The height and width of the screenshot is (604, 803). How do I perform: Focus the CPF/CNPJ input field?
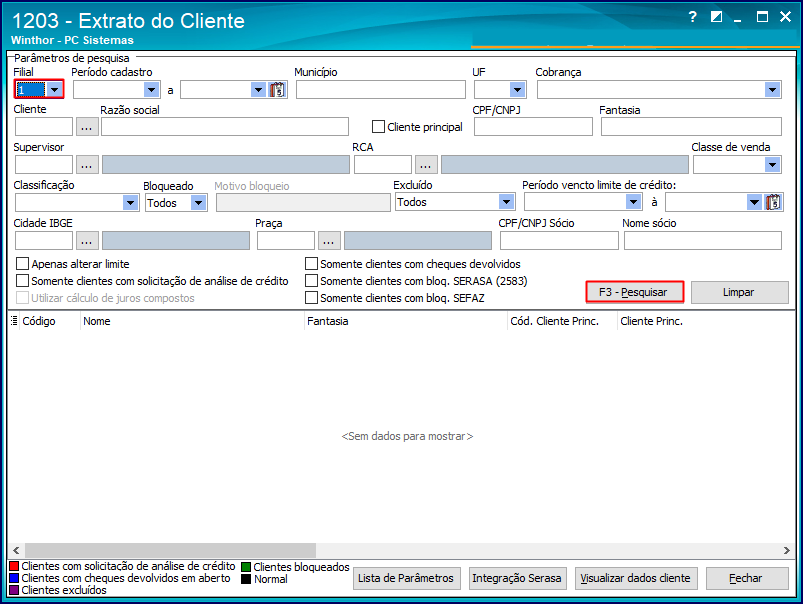[x=533, y=127]
